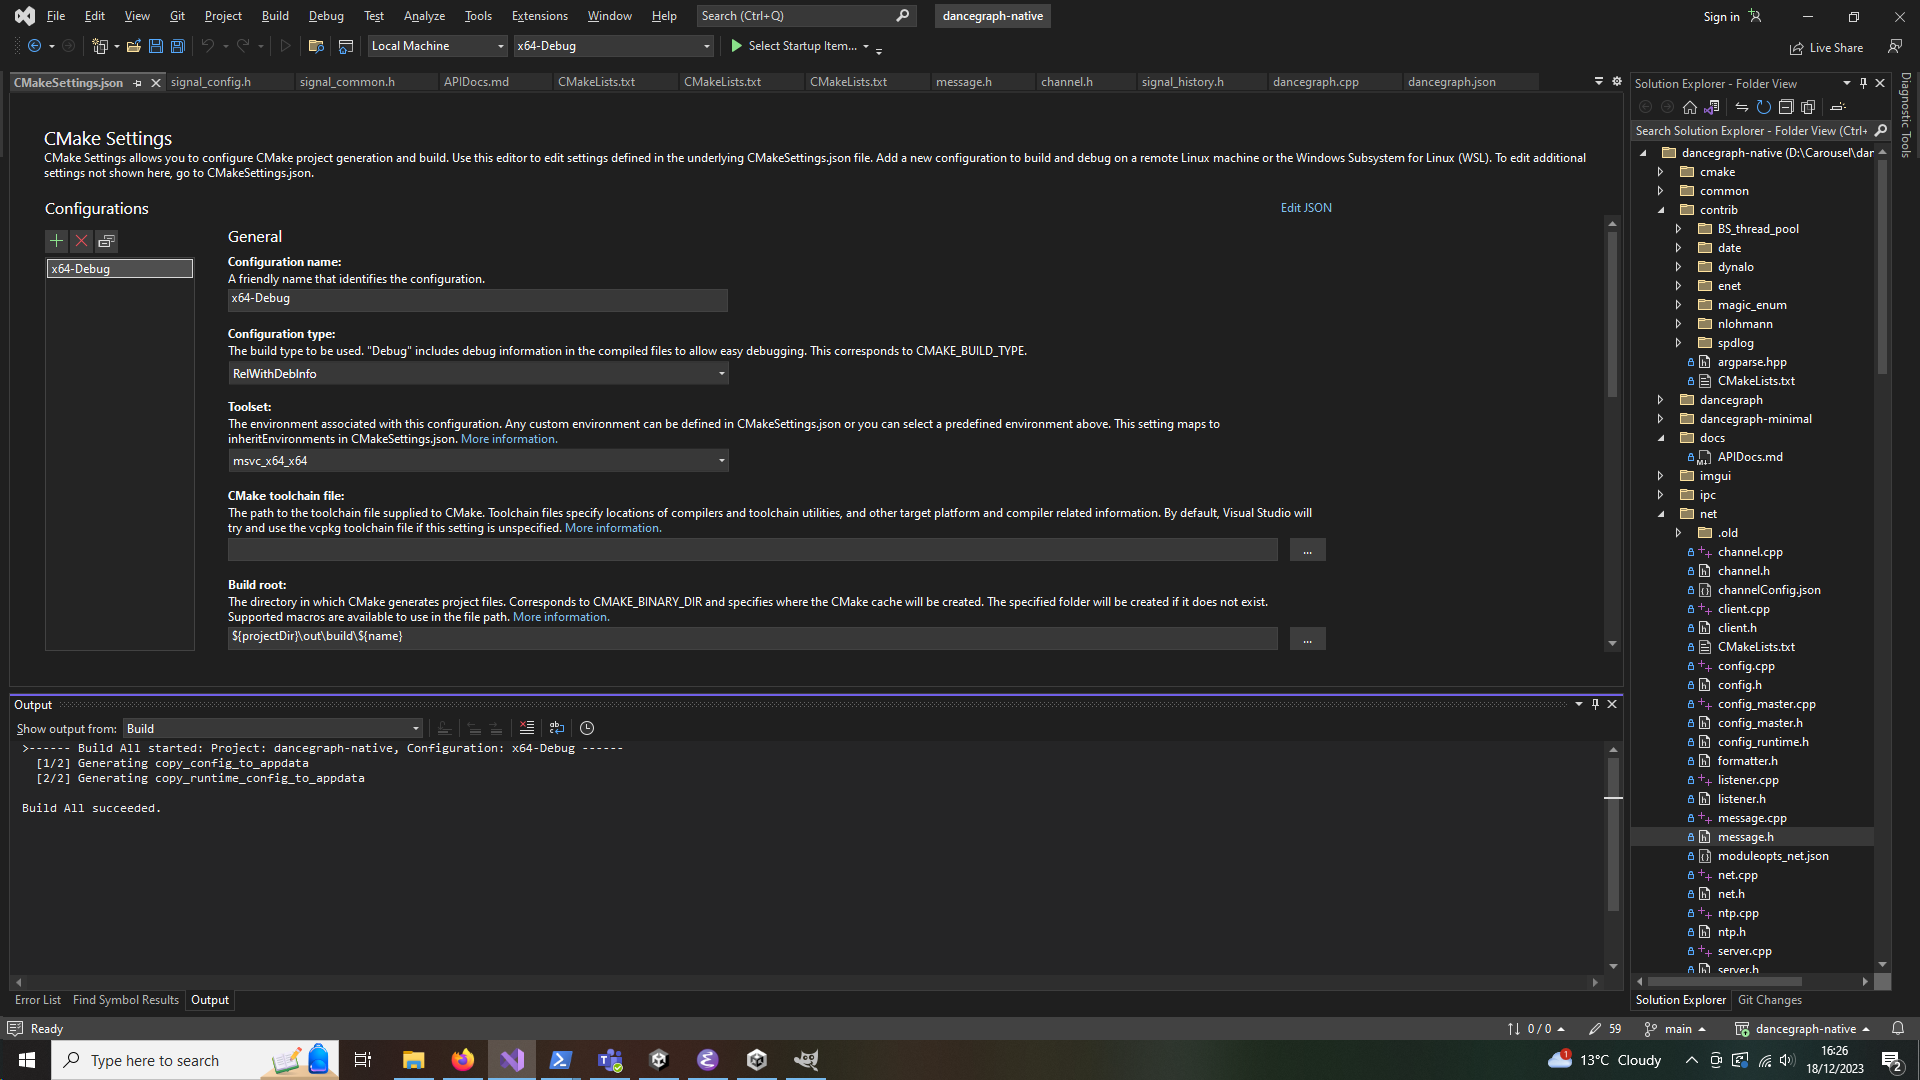The height and width of the screenshot is (1080, 1920).
Task: Add a new CMake configuration with plus icon
Action: click(x=56, y=241)
